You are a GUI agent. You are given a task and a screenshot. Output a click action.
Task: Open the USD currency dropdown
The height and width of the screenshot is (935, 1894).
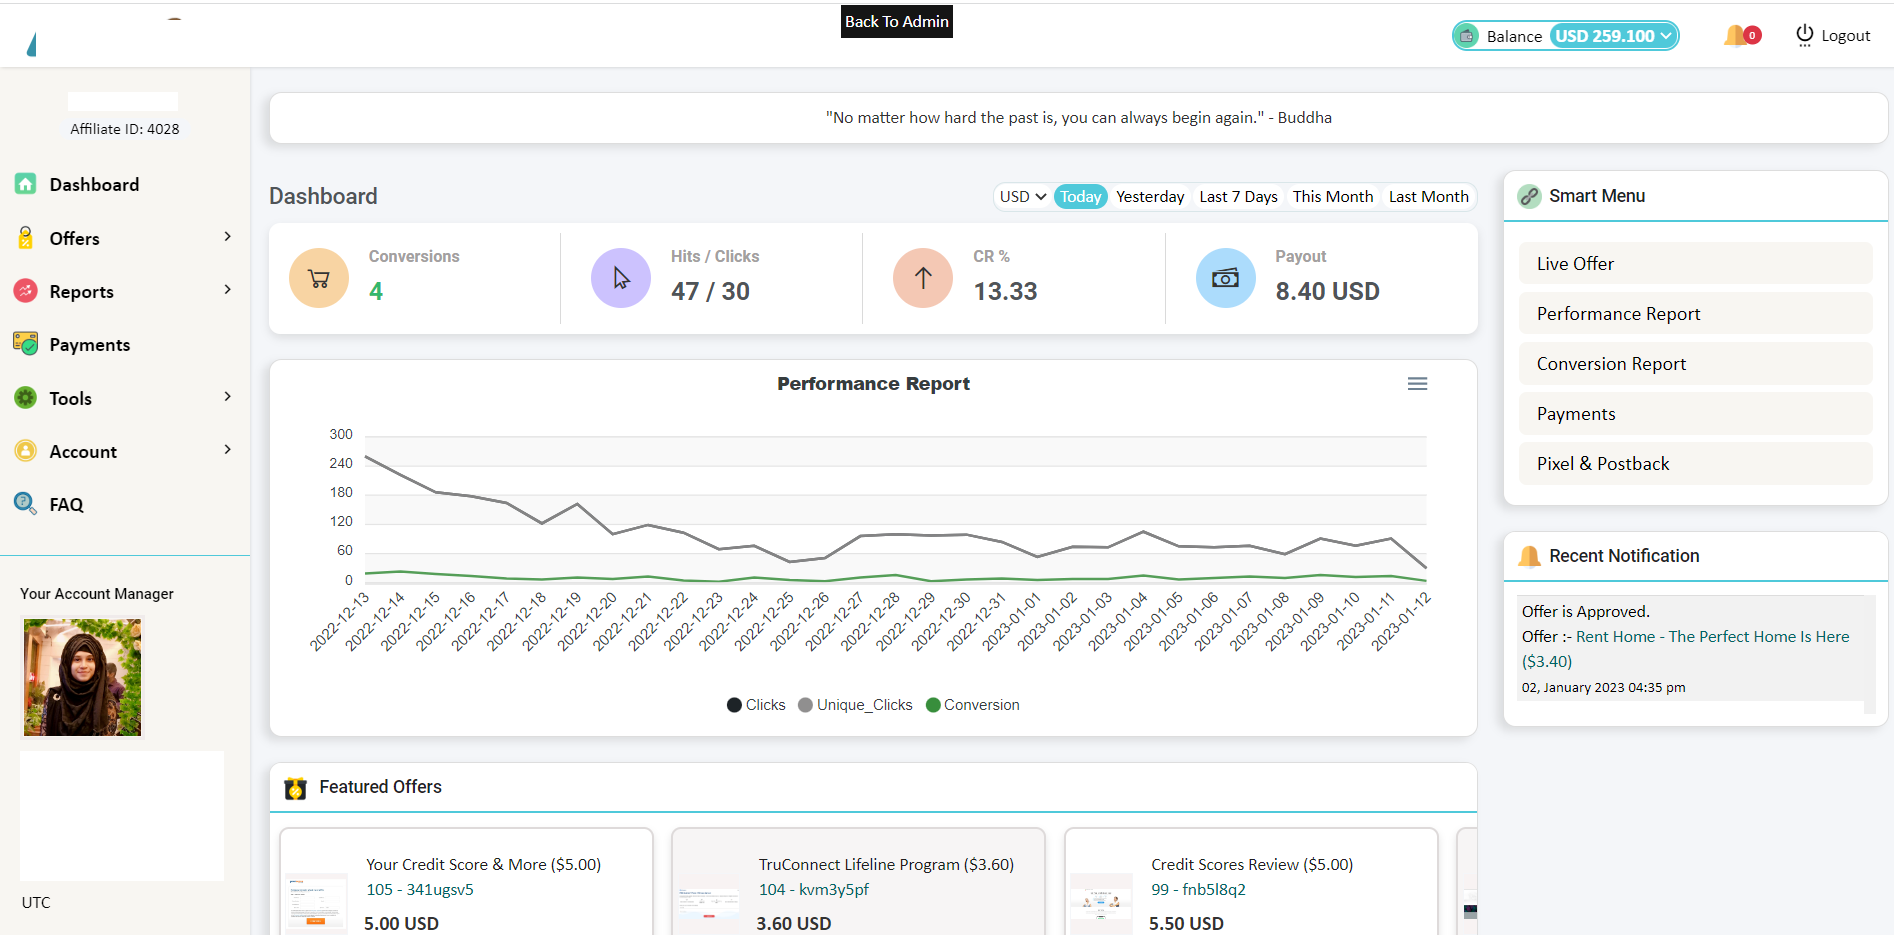pos(1022,197)
